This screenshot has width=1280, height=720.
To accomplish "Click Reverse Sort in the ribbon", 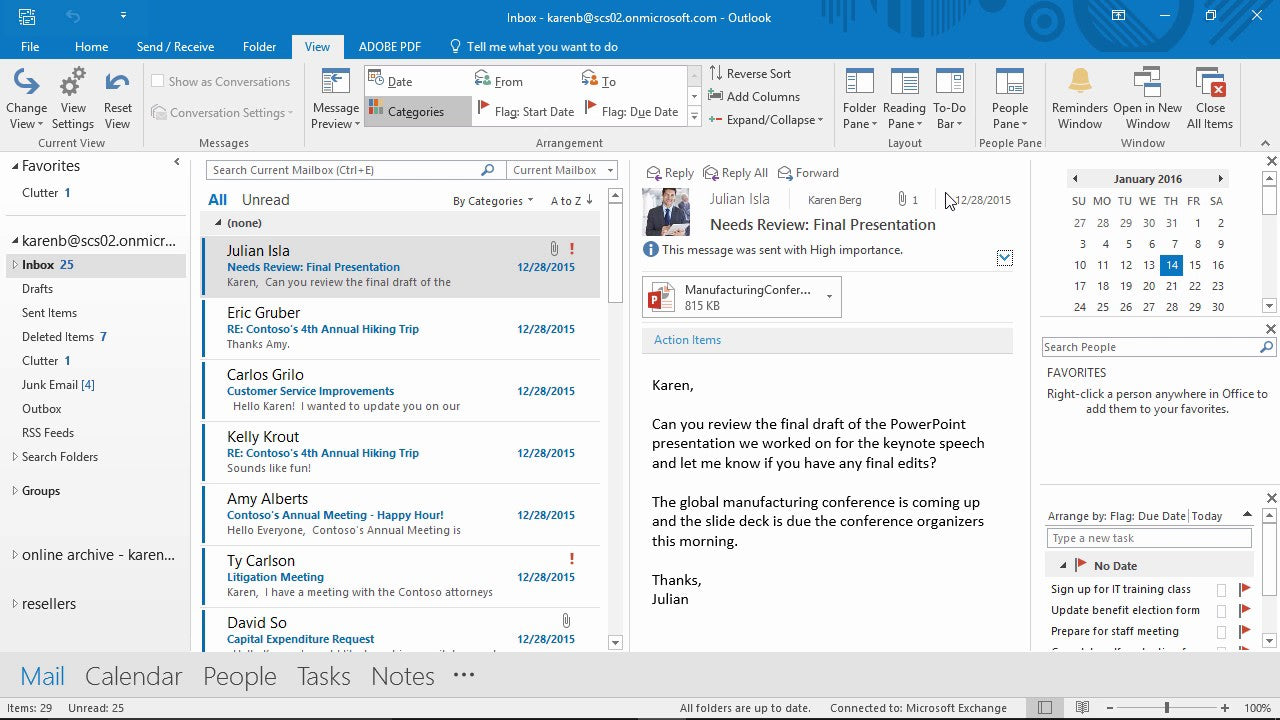I will point(751,73).
